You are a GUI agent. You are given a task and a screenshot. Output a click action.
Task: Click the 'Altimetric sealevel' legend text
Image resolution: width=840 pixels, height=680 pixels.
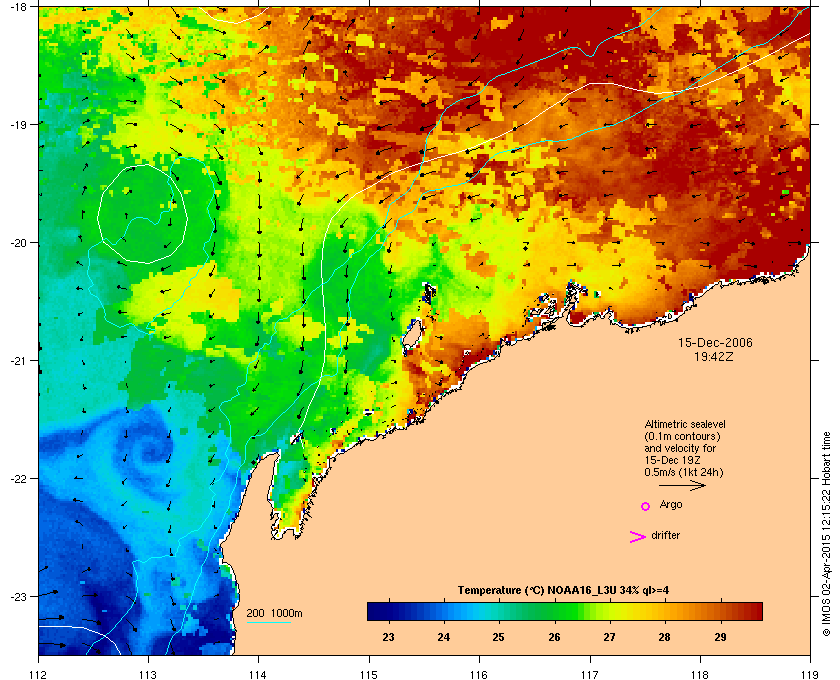[x=685, y=424]
